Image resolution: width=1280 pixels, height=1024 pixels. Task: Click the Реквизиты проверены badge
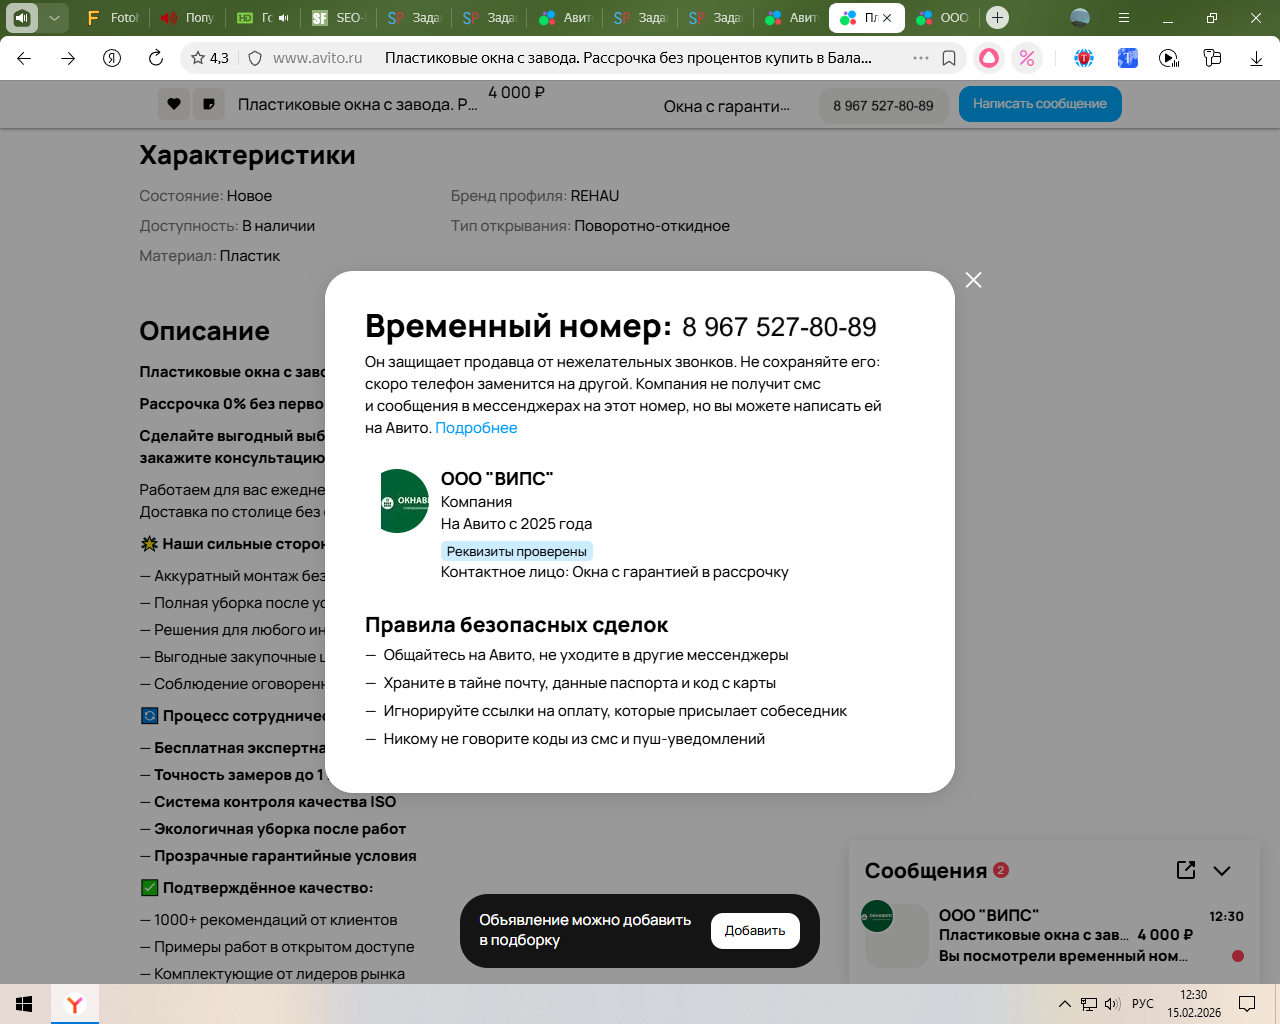(517, 551)
